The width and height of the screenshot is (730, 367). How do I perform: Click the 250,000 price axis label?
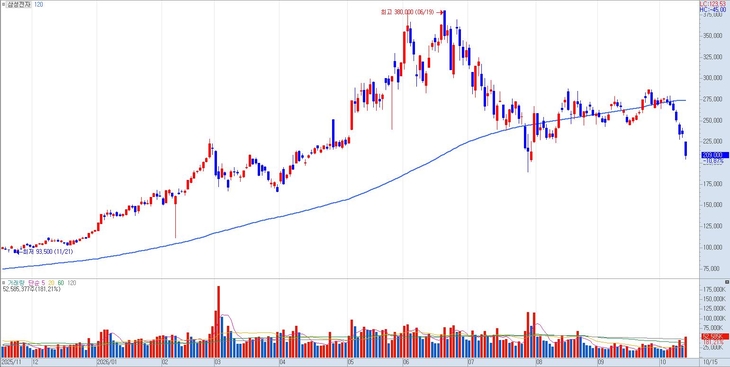[x=713, y=121]
